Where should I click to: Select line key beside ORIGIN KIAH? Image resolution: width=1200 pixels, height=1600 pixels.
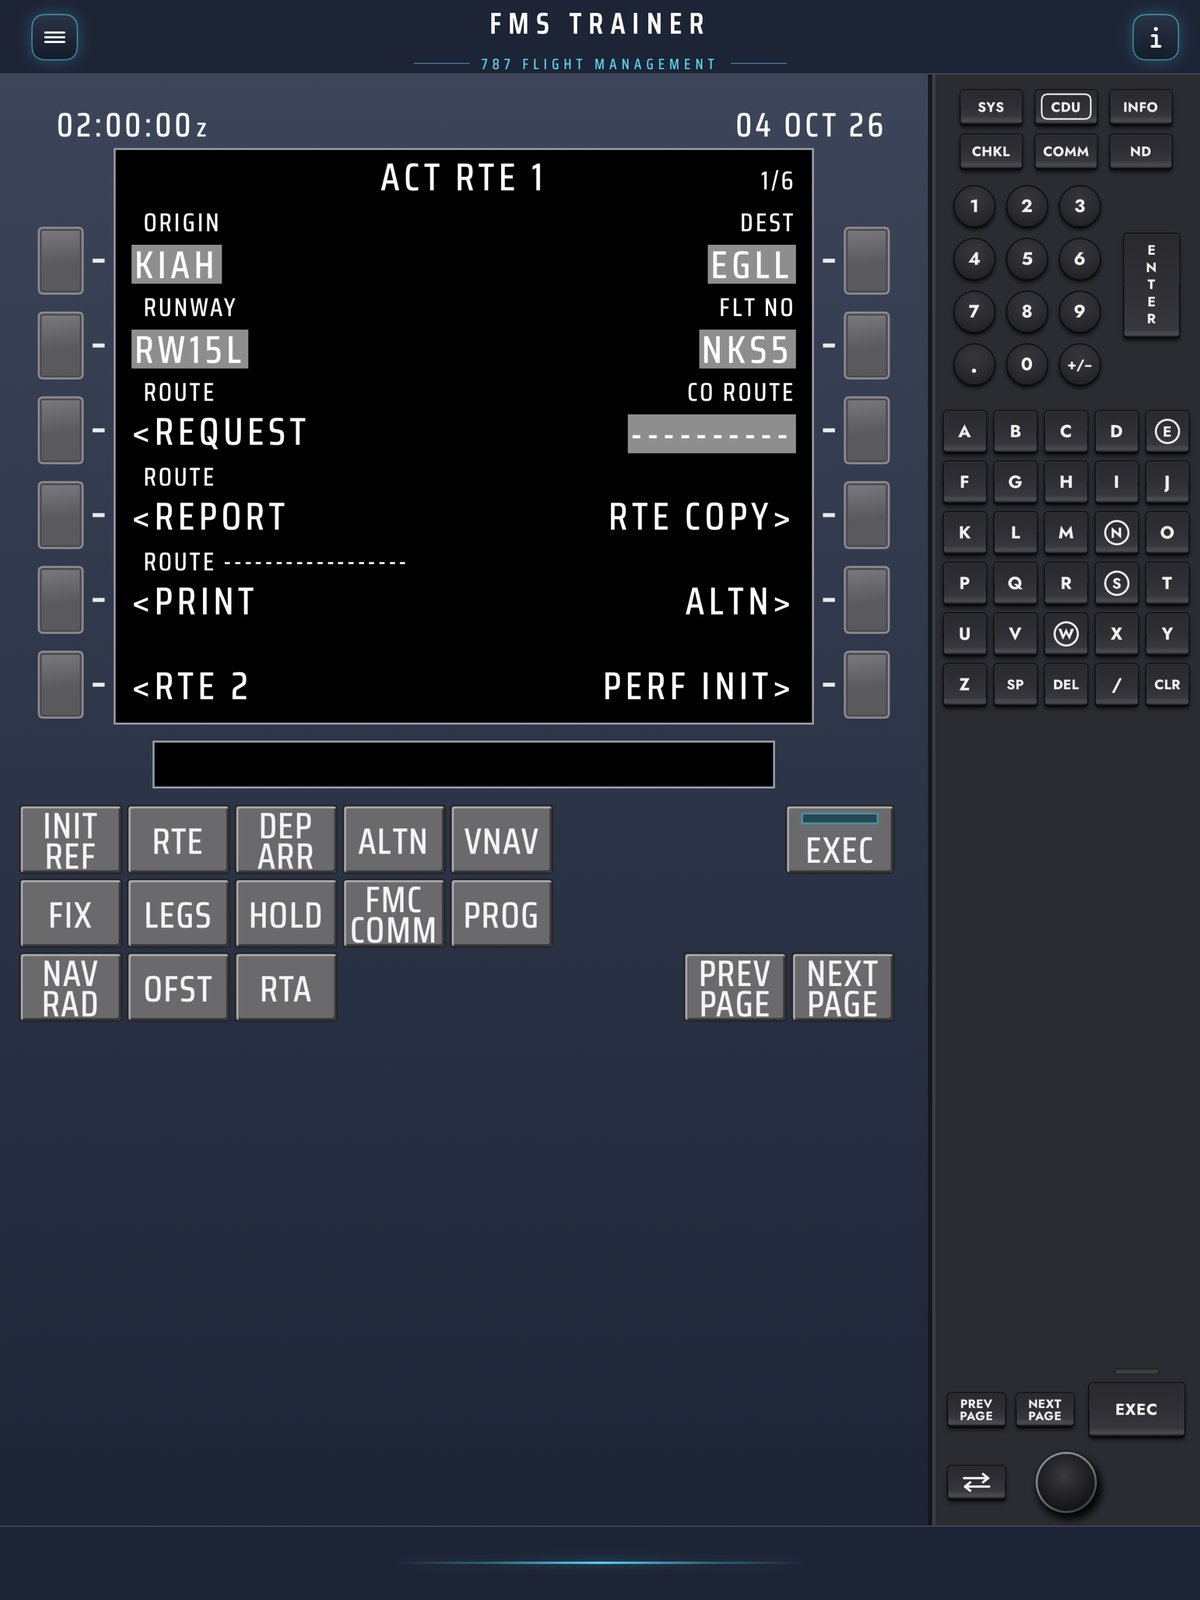tap(61, 261)
